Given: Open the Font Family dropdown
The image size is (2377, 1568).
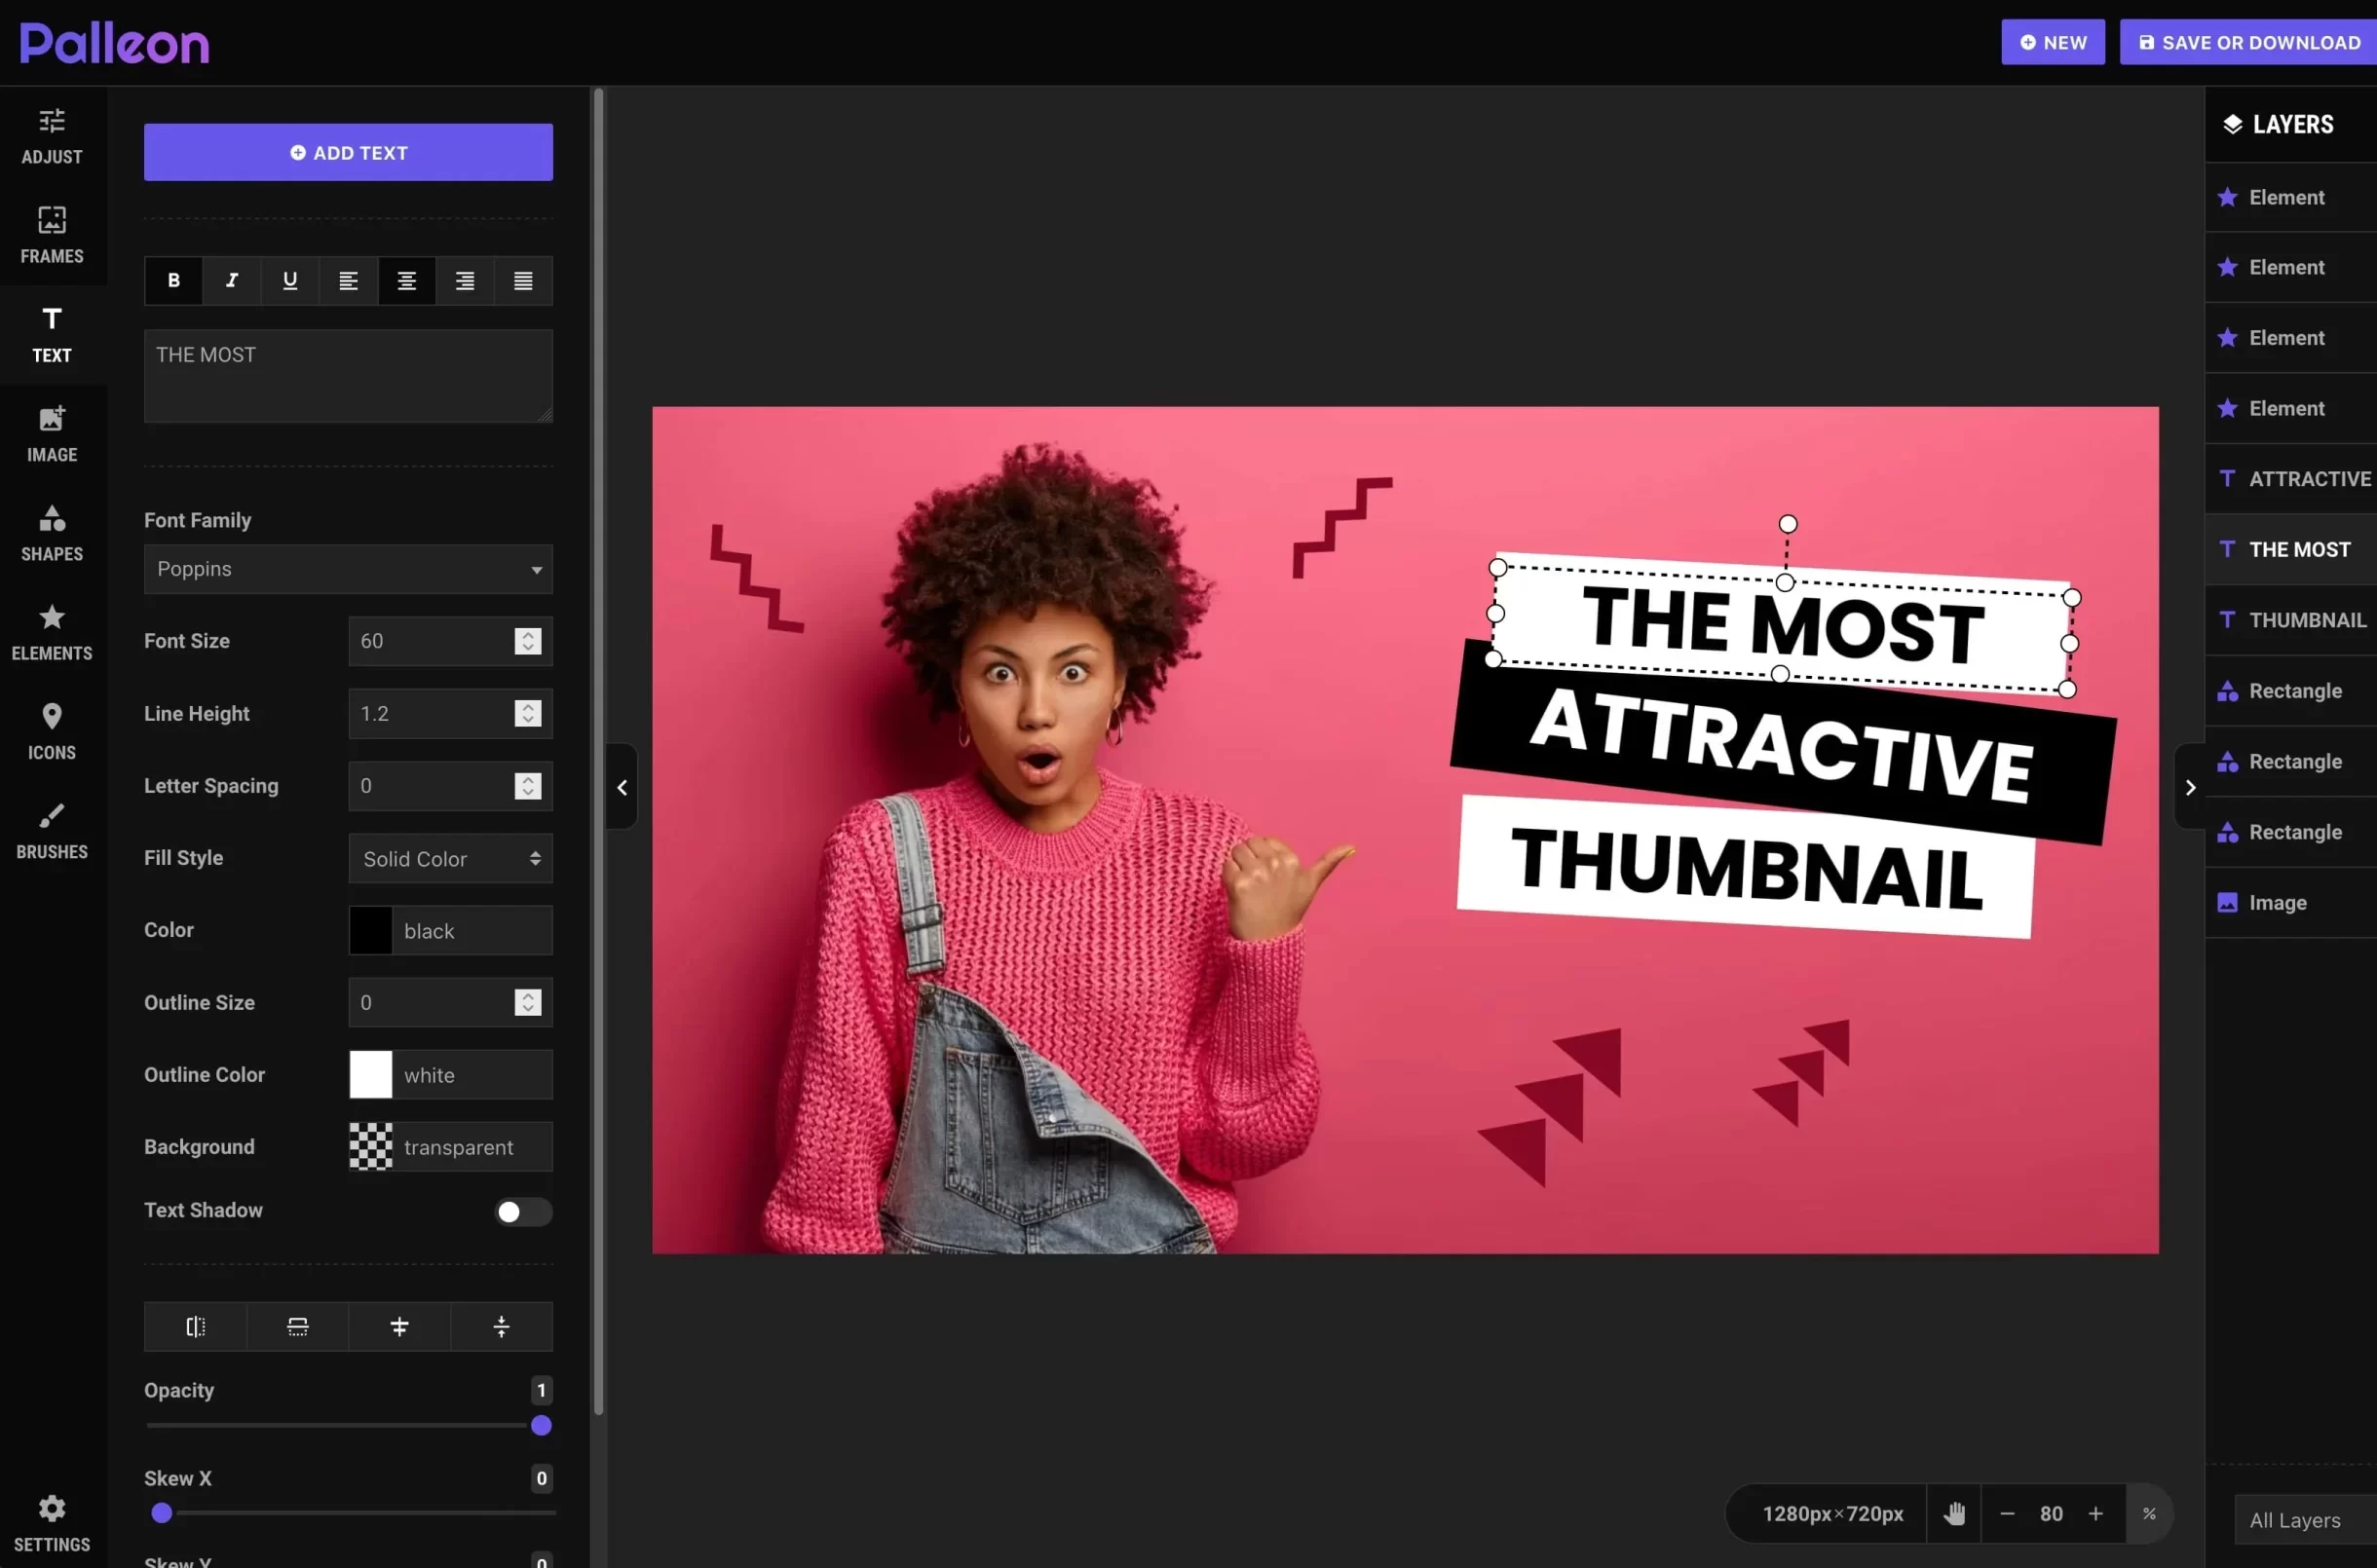Looking at the screenshot, I should [348, 569].
